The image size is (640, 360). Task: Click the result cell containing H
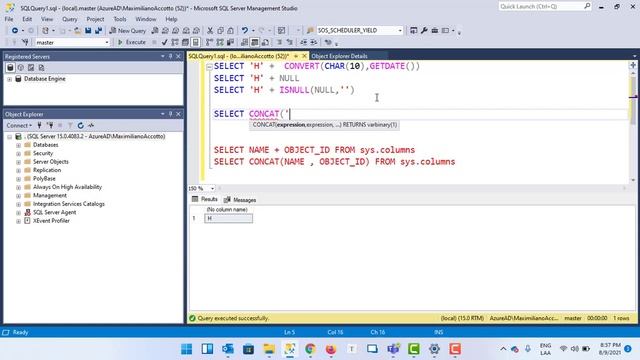(228, 218)
